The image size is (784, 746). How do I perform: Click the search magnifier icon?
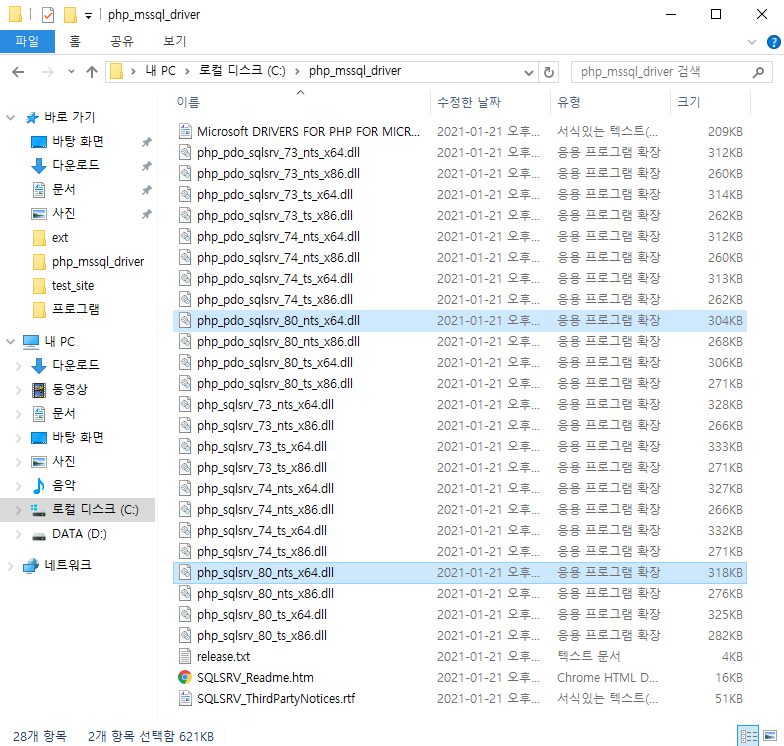[758, 72]
